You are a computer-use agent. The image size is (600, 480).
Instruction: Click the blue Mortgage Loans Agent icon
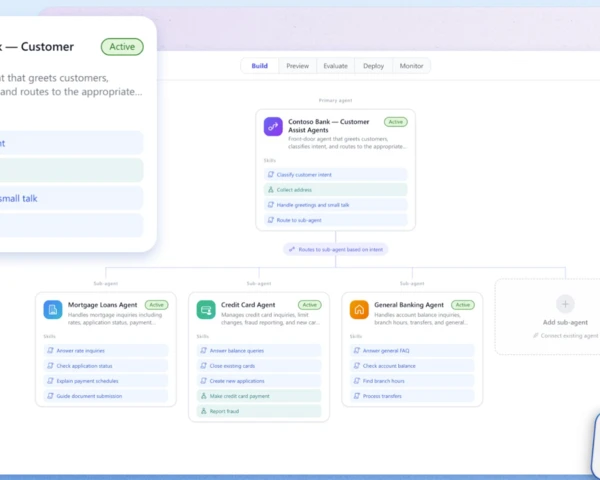coord(53,310)
